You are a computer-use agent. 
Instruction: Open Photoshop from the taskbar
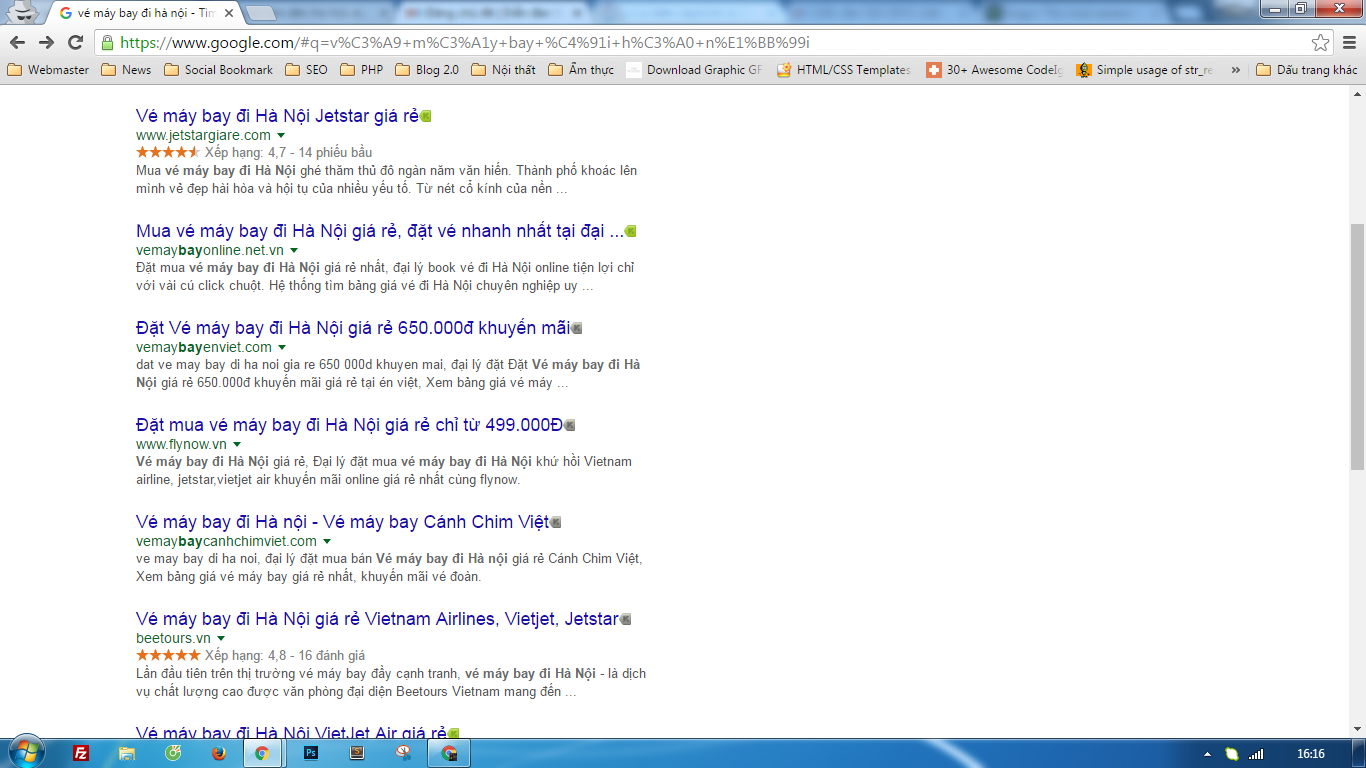(310, 753)
